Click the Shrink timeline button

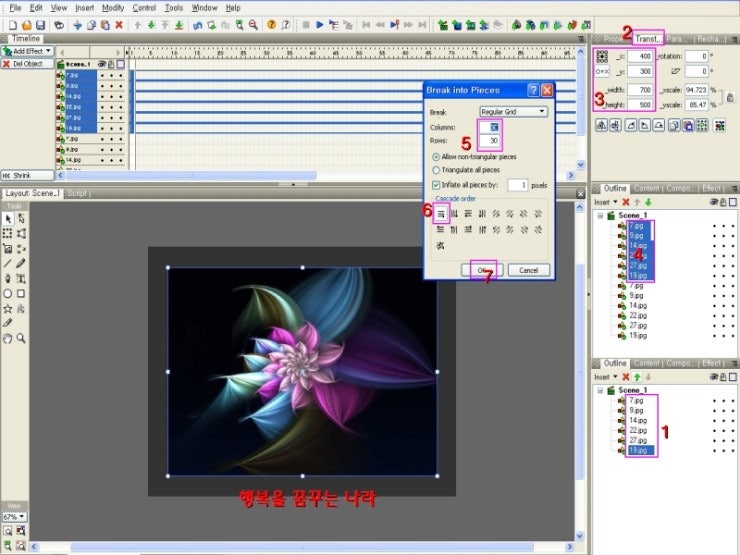coord(27,176)
